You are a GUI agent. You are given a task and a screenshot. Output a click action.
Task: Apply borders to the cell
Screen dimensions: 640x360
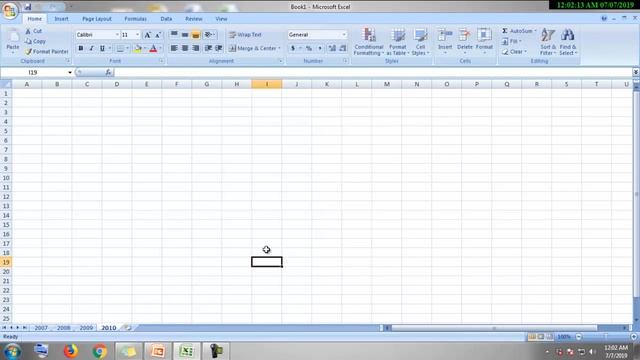click(x=120, y=49)
